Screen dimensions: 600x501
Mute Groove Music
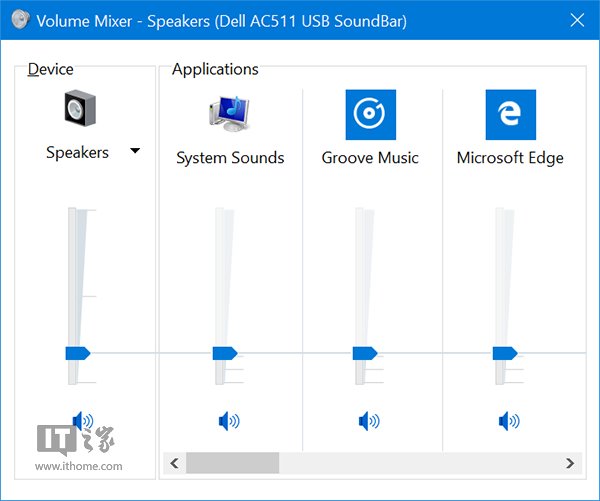click(x=369, y=421)
